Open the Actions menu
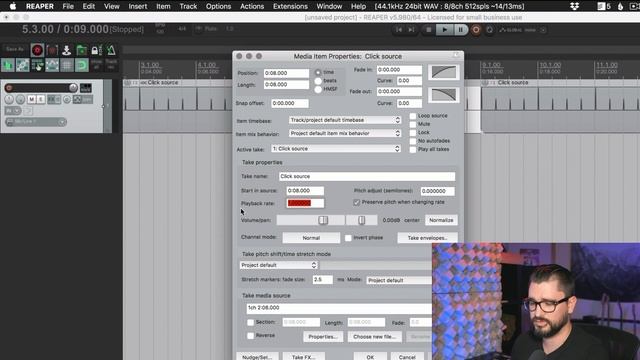The width and height of the screenshot is (640, 360). pos(252,6)
